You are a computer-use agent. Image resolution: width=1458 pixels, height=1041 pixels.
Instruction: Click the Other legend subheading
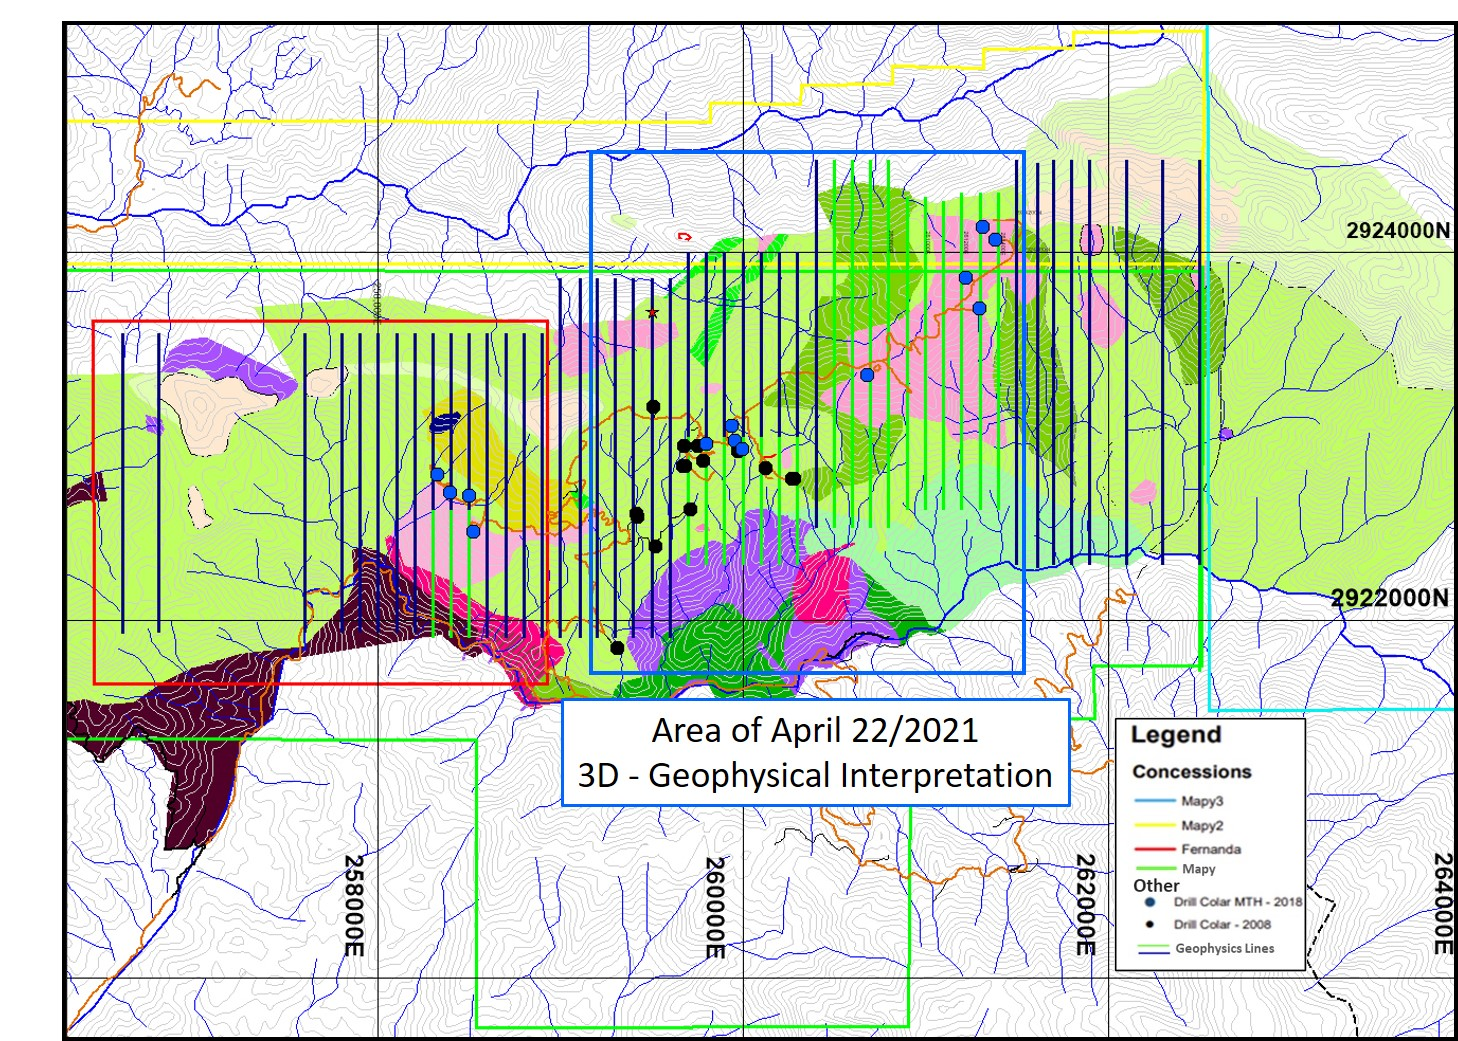[x=1156, y=885]
